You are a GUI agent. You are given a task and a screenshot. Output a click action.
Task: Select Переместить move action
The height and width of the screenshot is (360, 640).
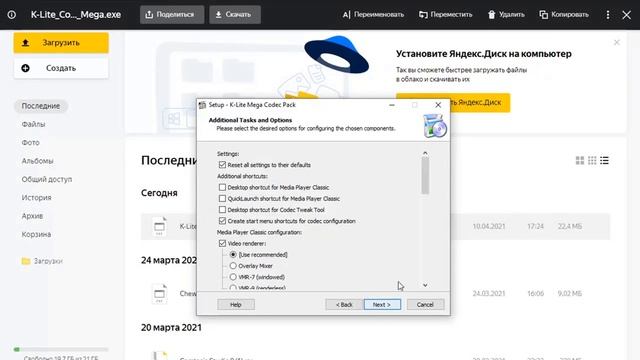point(446,15)
